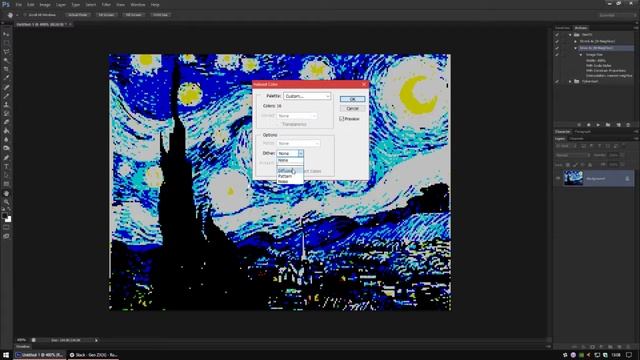Image resolution: width=640 pixels, height=360 pixels.
Task: Change screen mode icon in toolbox
Action: tap(6, 236)
